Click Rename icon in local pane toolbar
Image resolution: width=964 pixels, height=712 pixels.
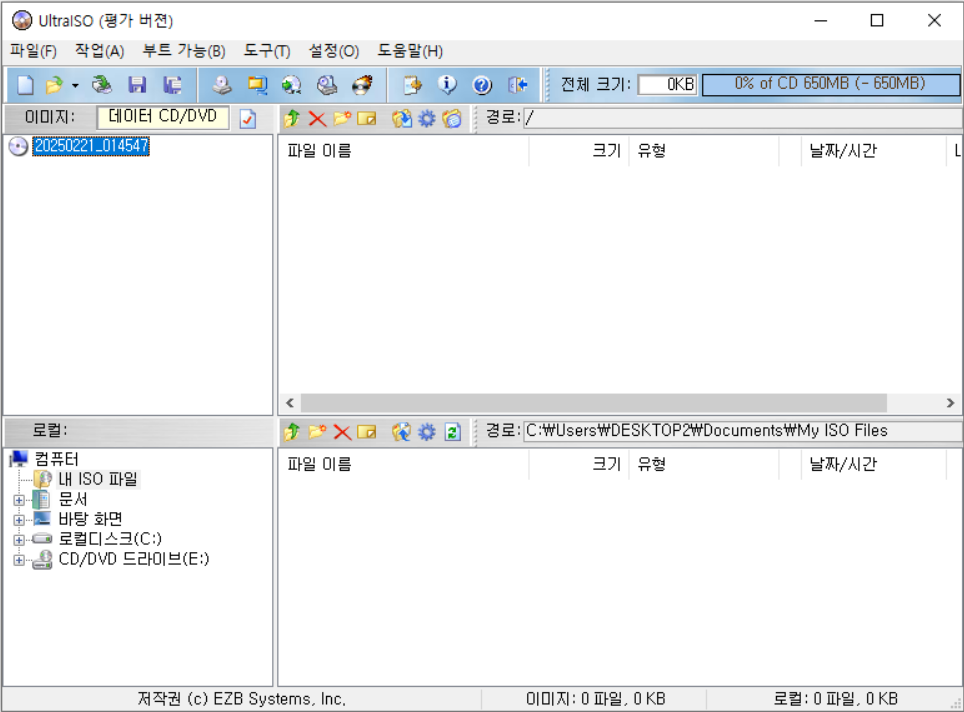pyautogui.click(x=366, y=432)
